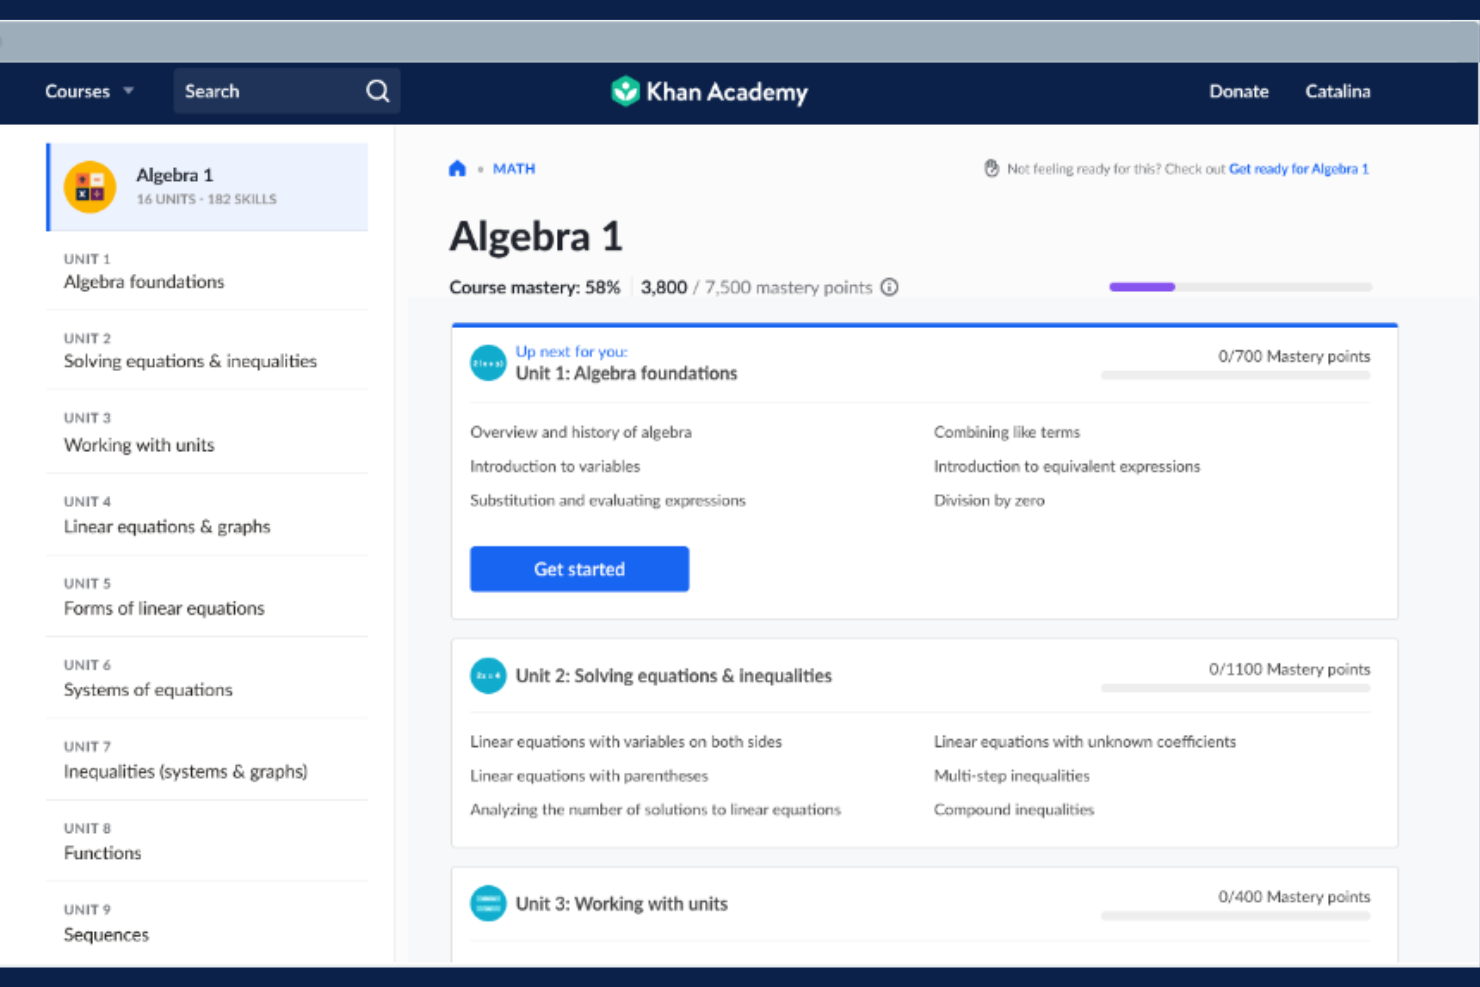Select Unit 8 Functions in sidebar

coord(207,842)
